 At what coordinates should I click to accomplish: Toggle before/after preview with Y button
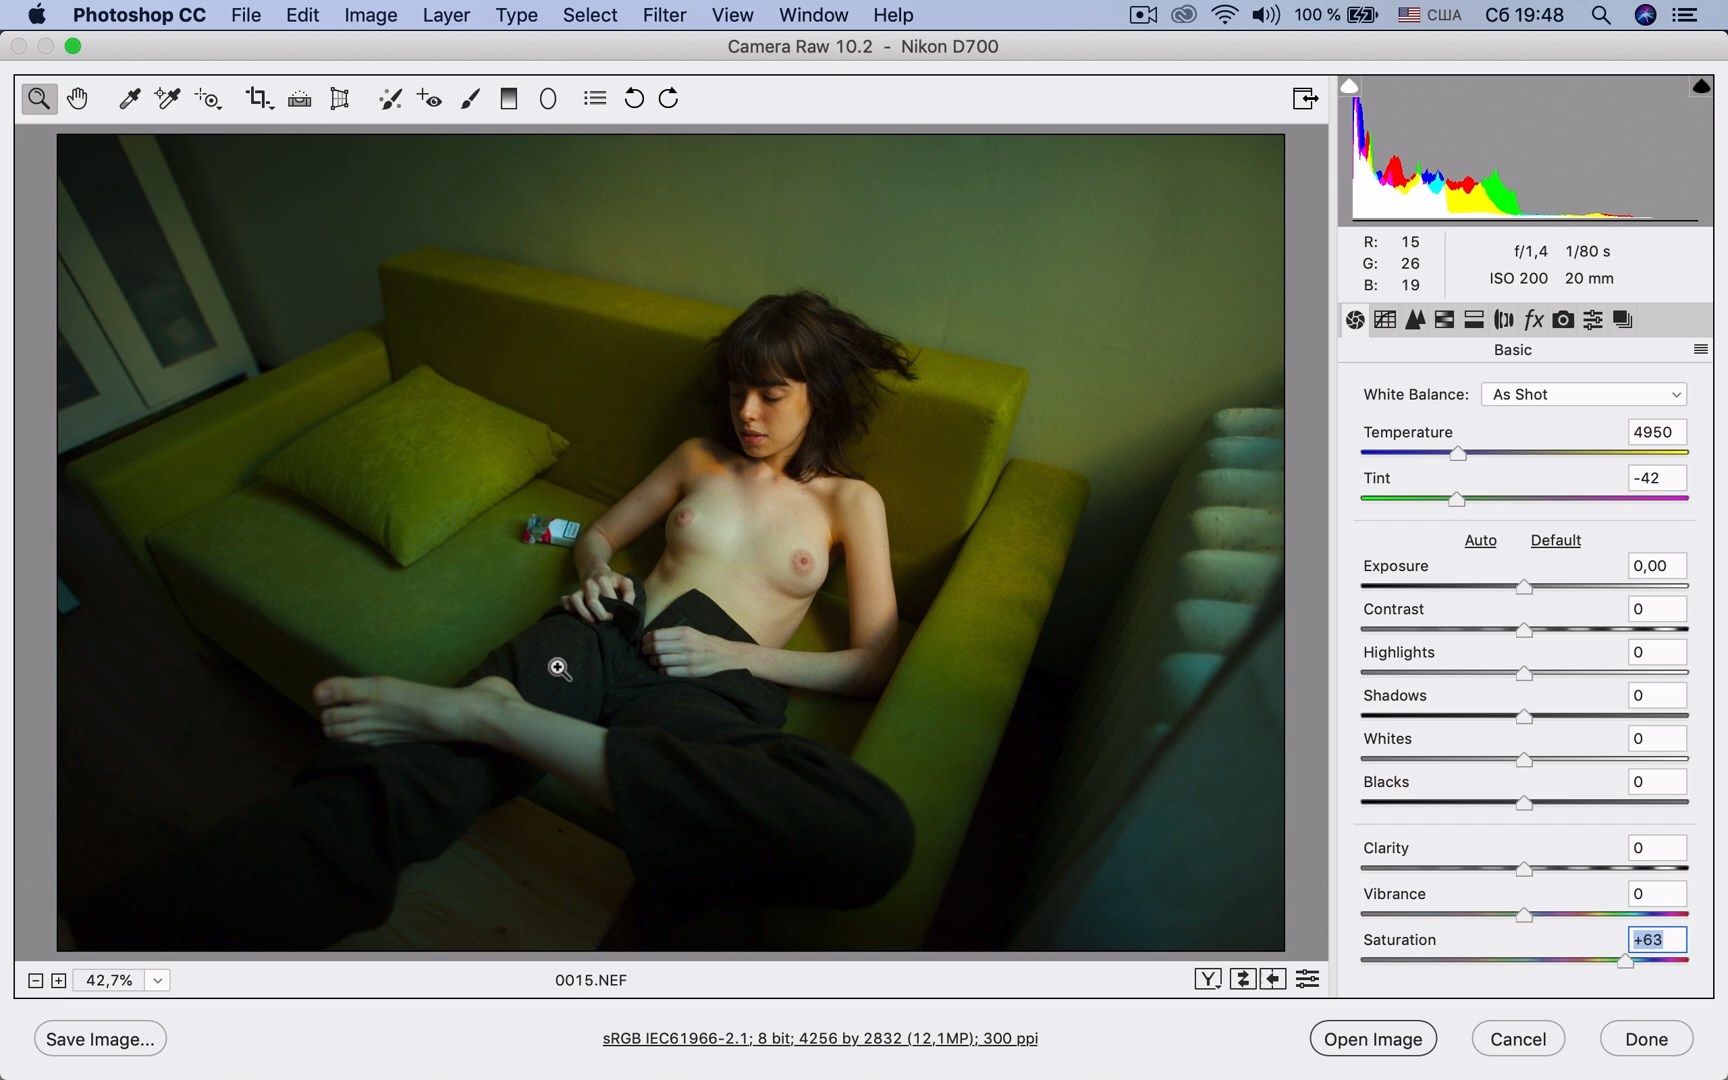[x=1207, y=980]
